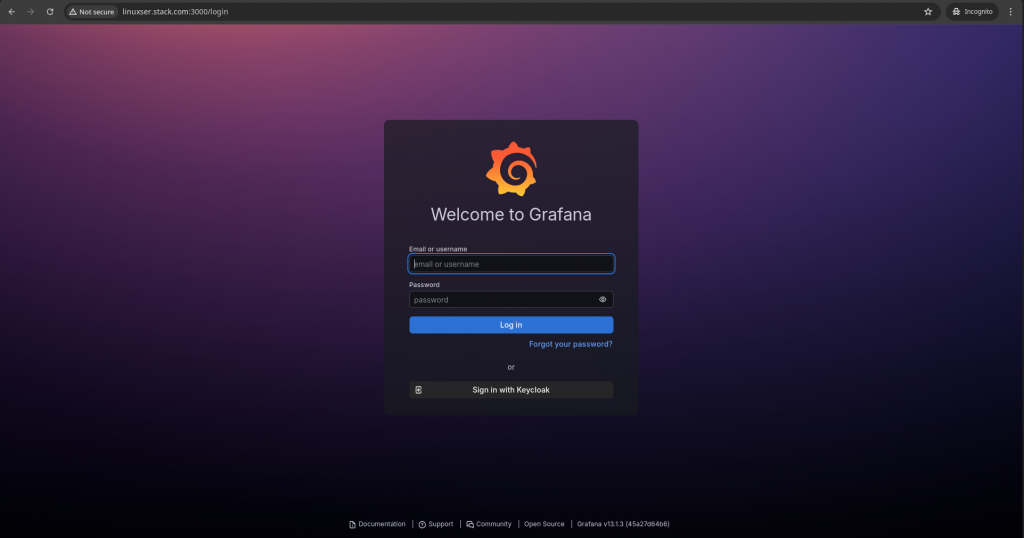Image resolution: width=1024 pixels, height=538 pixels.
Task: Open the Documentation footer link
Action: tap(377, 524)
